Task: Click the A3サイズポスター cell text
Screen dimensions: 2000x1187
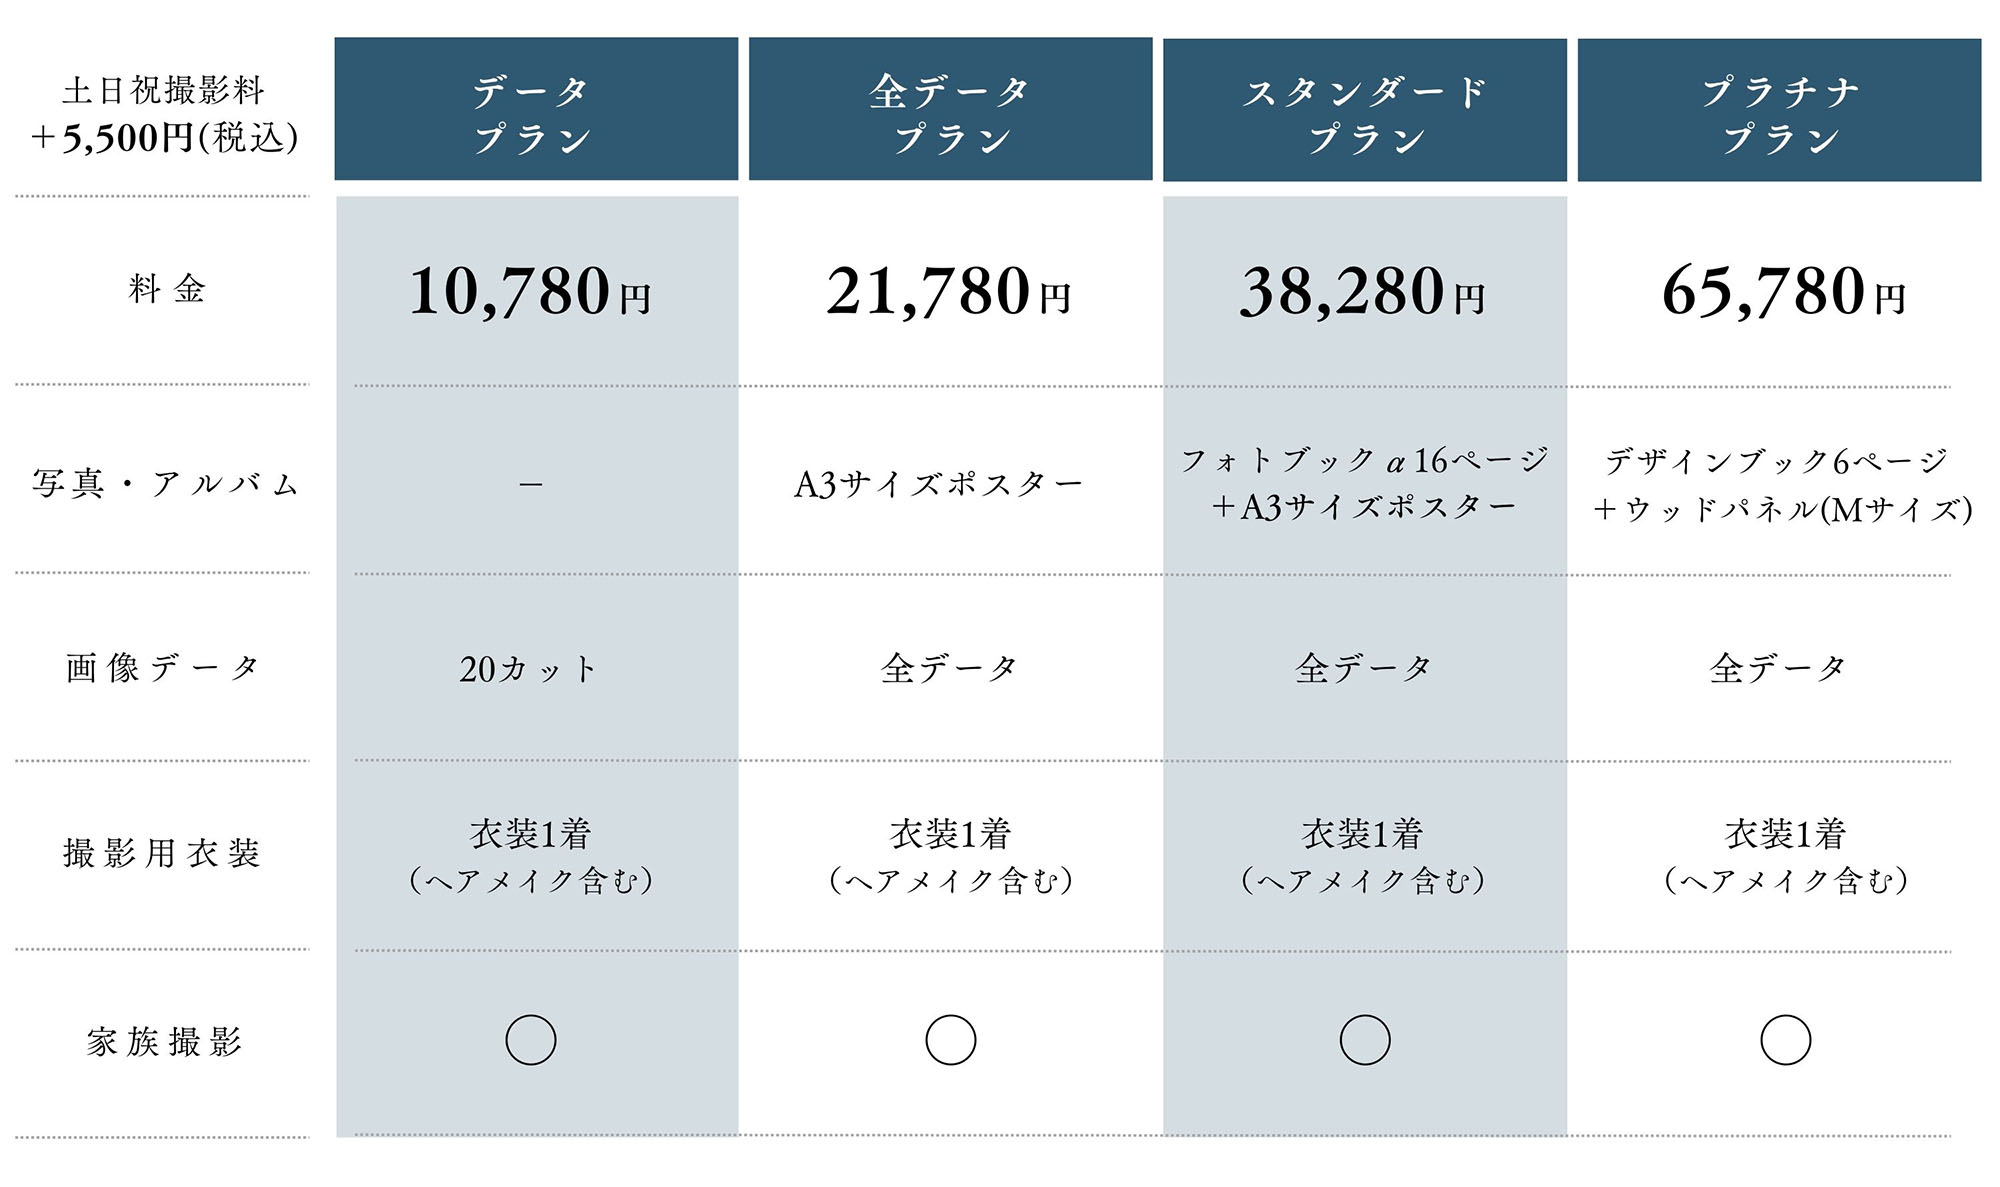Action: point(938,485)
